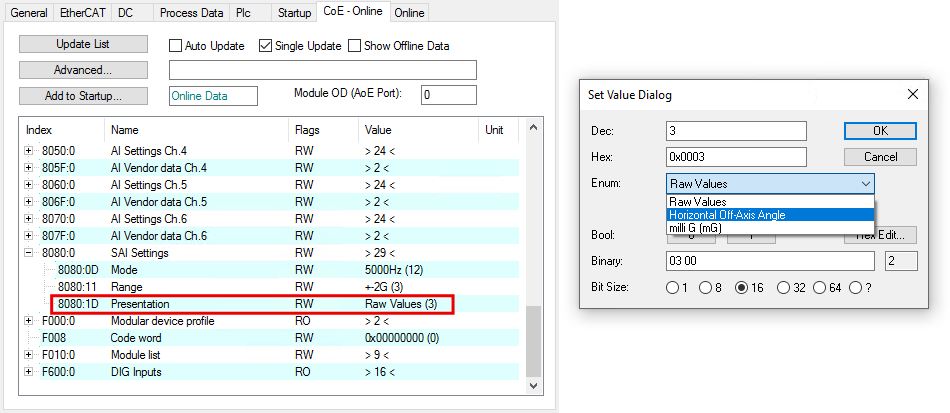The width and height of the screenshot is (950, 413).
Task: Select the 8080:11 Range row
Action: coord(270,286)
